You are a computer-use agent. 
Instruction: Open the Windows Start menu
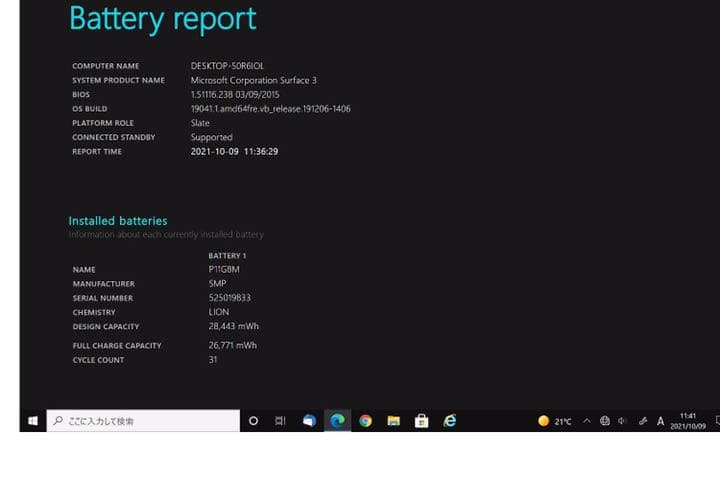pyautogui.click(x=33, y=421)
